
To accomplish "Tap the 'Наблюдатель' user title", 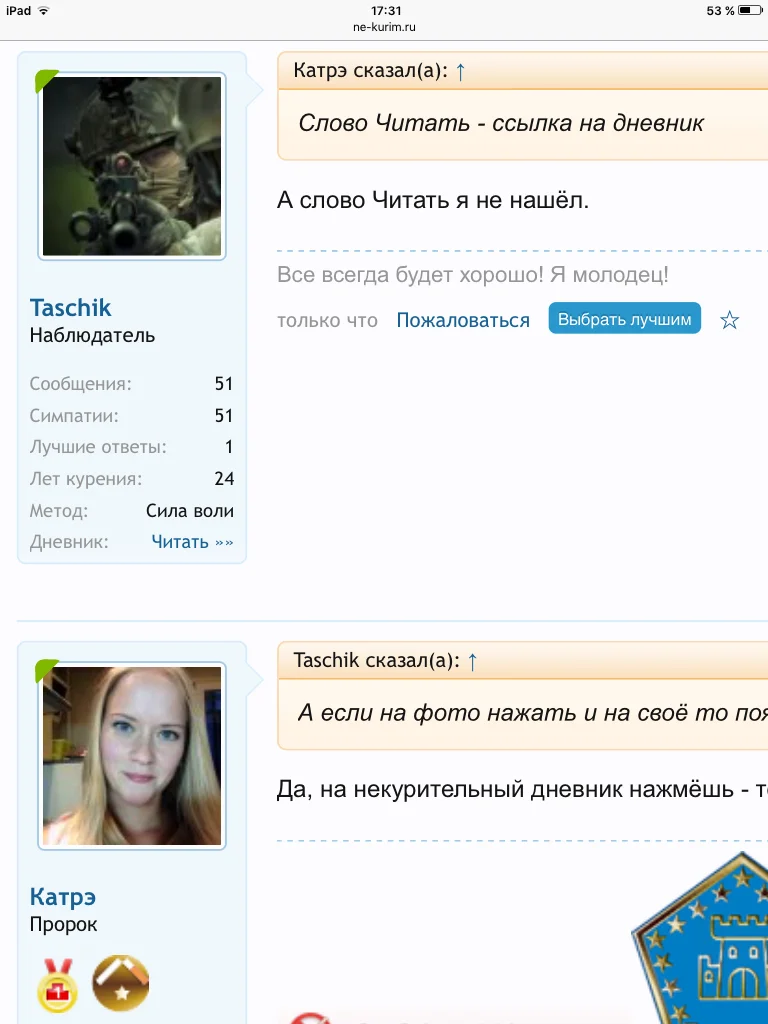I will click(x=92, y=336).
